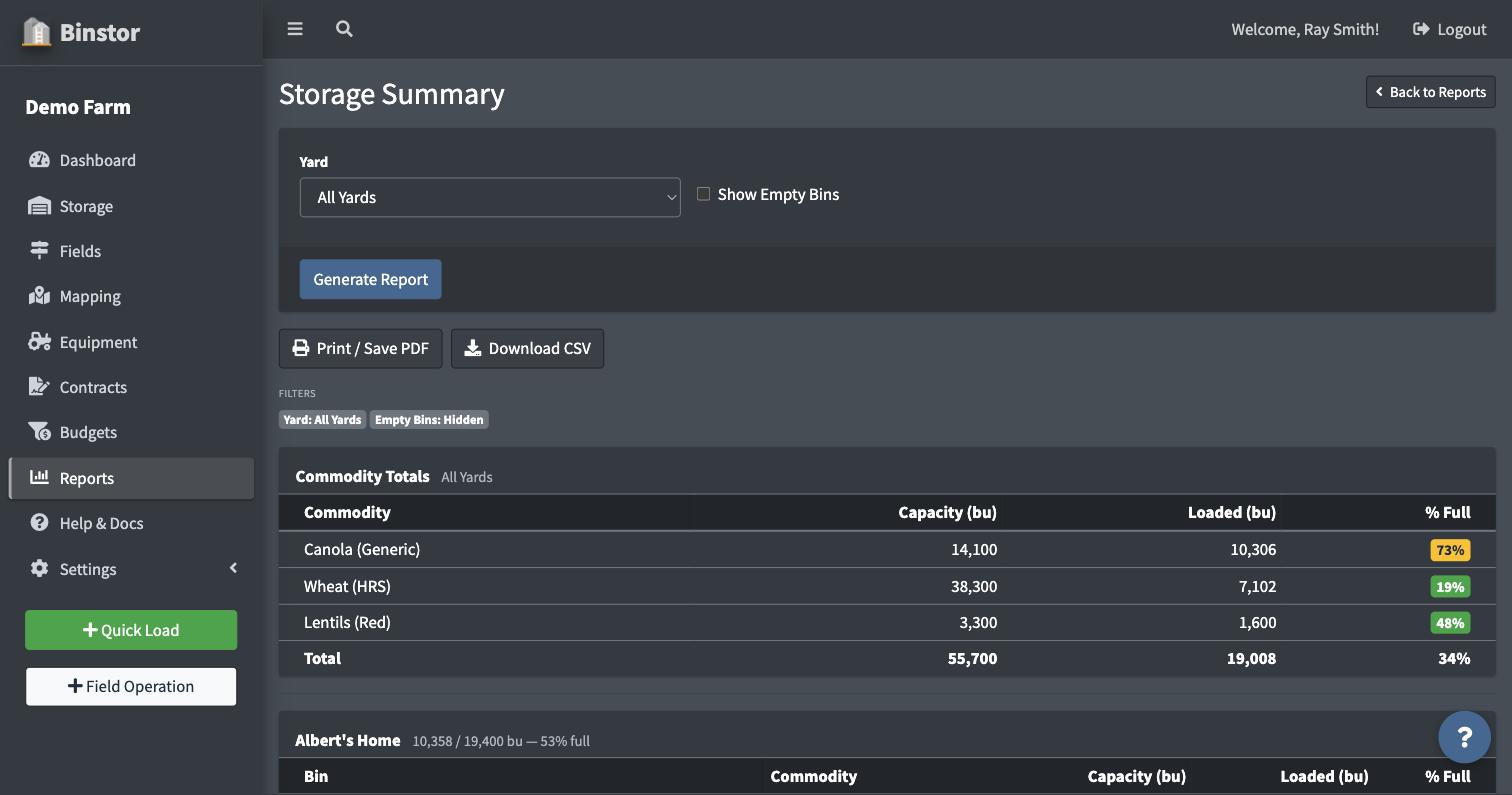Expand the Settings submenu arrow

pyautogui.click(x=233, y=569)
